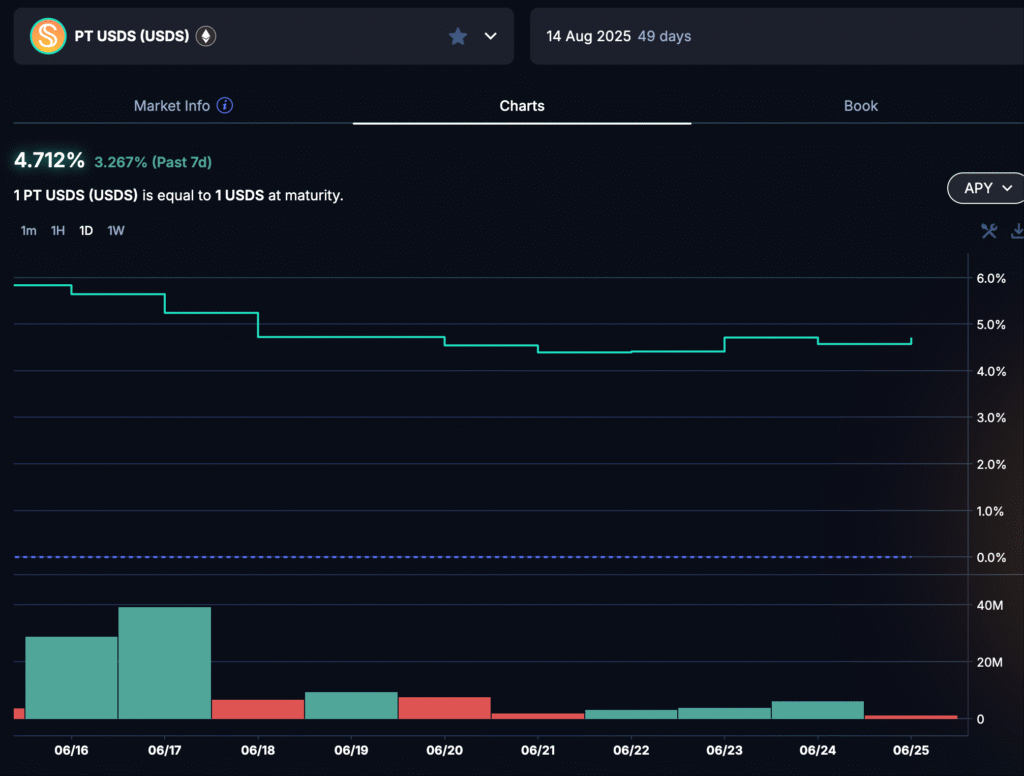Click the 20M volume axis label
The height and width of the screenshot is (776, 1024).
point(990,662)
